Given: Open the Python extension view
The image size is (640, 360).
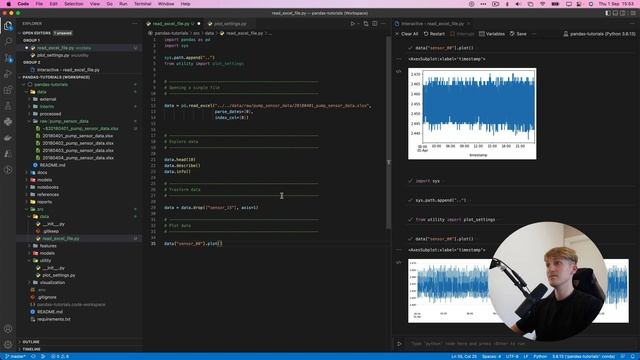Looking at the screenshot, I should tap(8, 122).
